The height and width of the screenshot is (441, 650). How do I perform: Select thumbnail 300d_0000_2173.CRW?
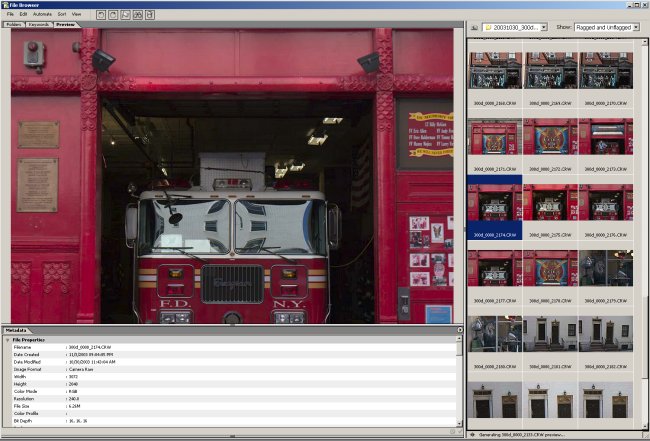pos(606,136)
